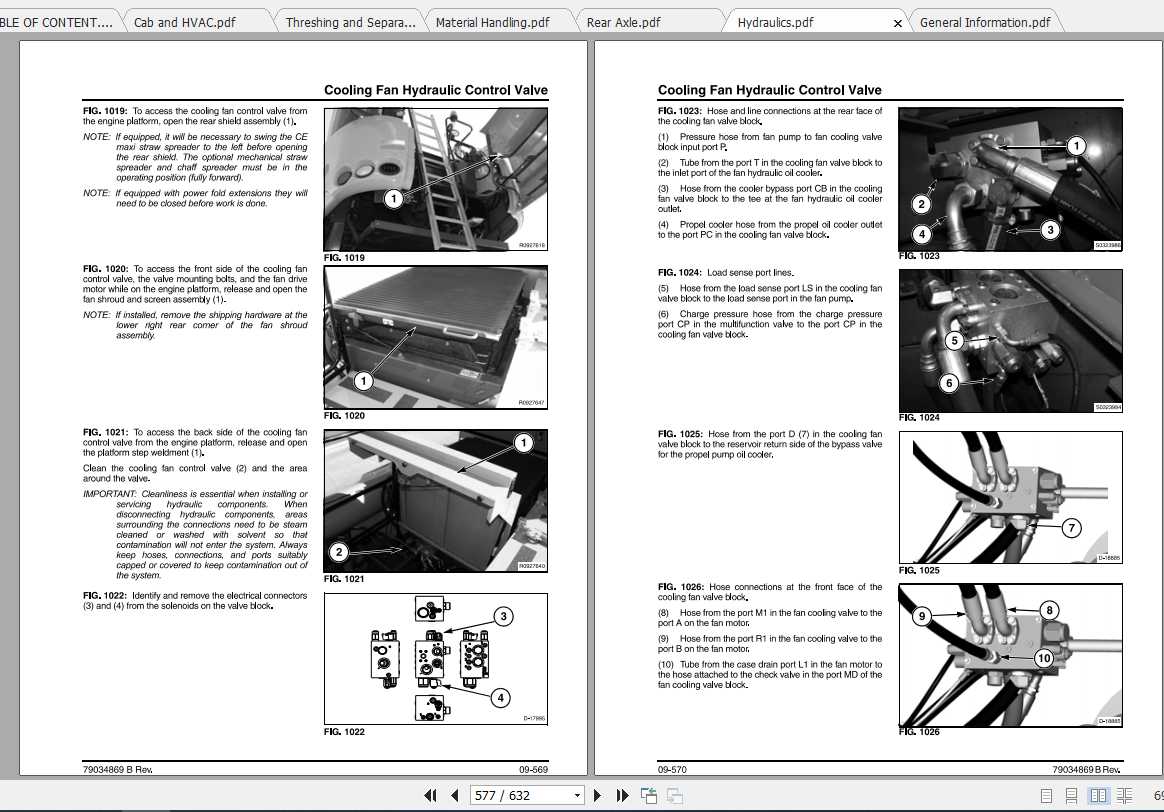This screenshot has width=1164, height=812.
Task: Enable two-page side-by-side view
Action: click(x=1098, y=795)
